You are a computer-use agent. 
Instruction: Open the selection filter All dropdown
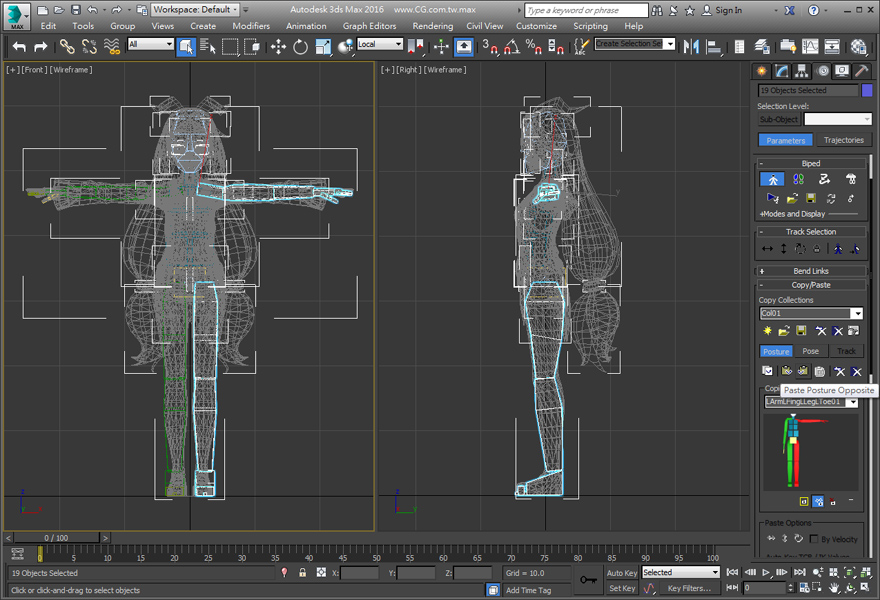click(x=150, y=44)
